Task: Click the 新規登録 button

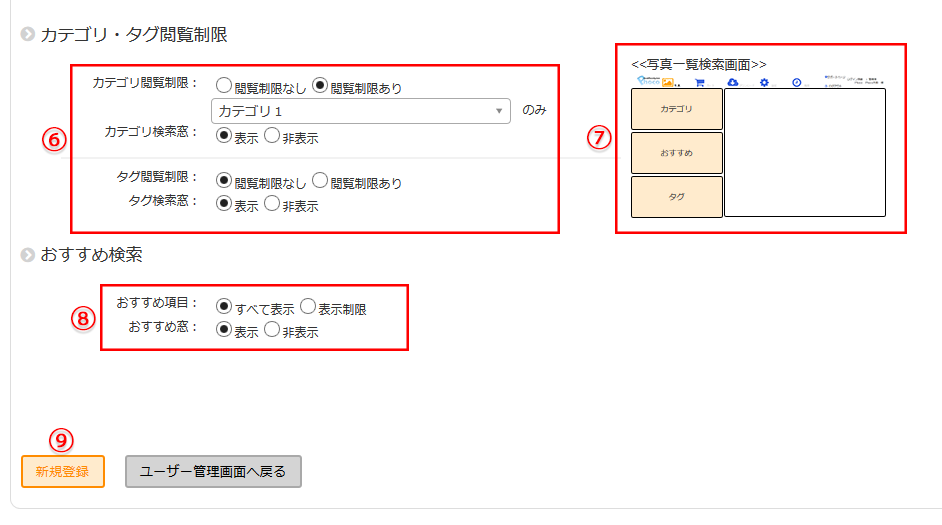Action: (x=62, y=471)
